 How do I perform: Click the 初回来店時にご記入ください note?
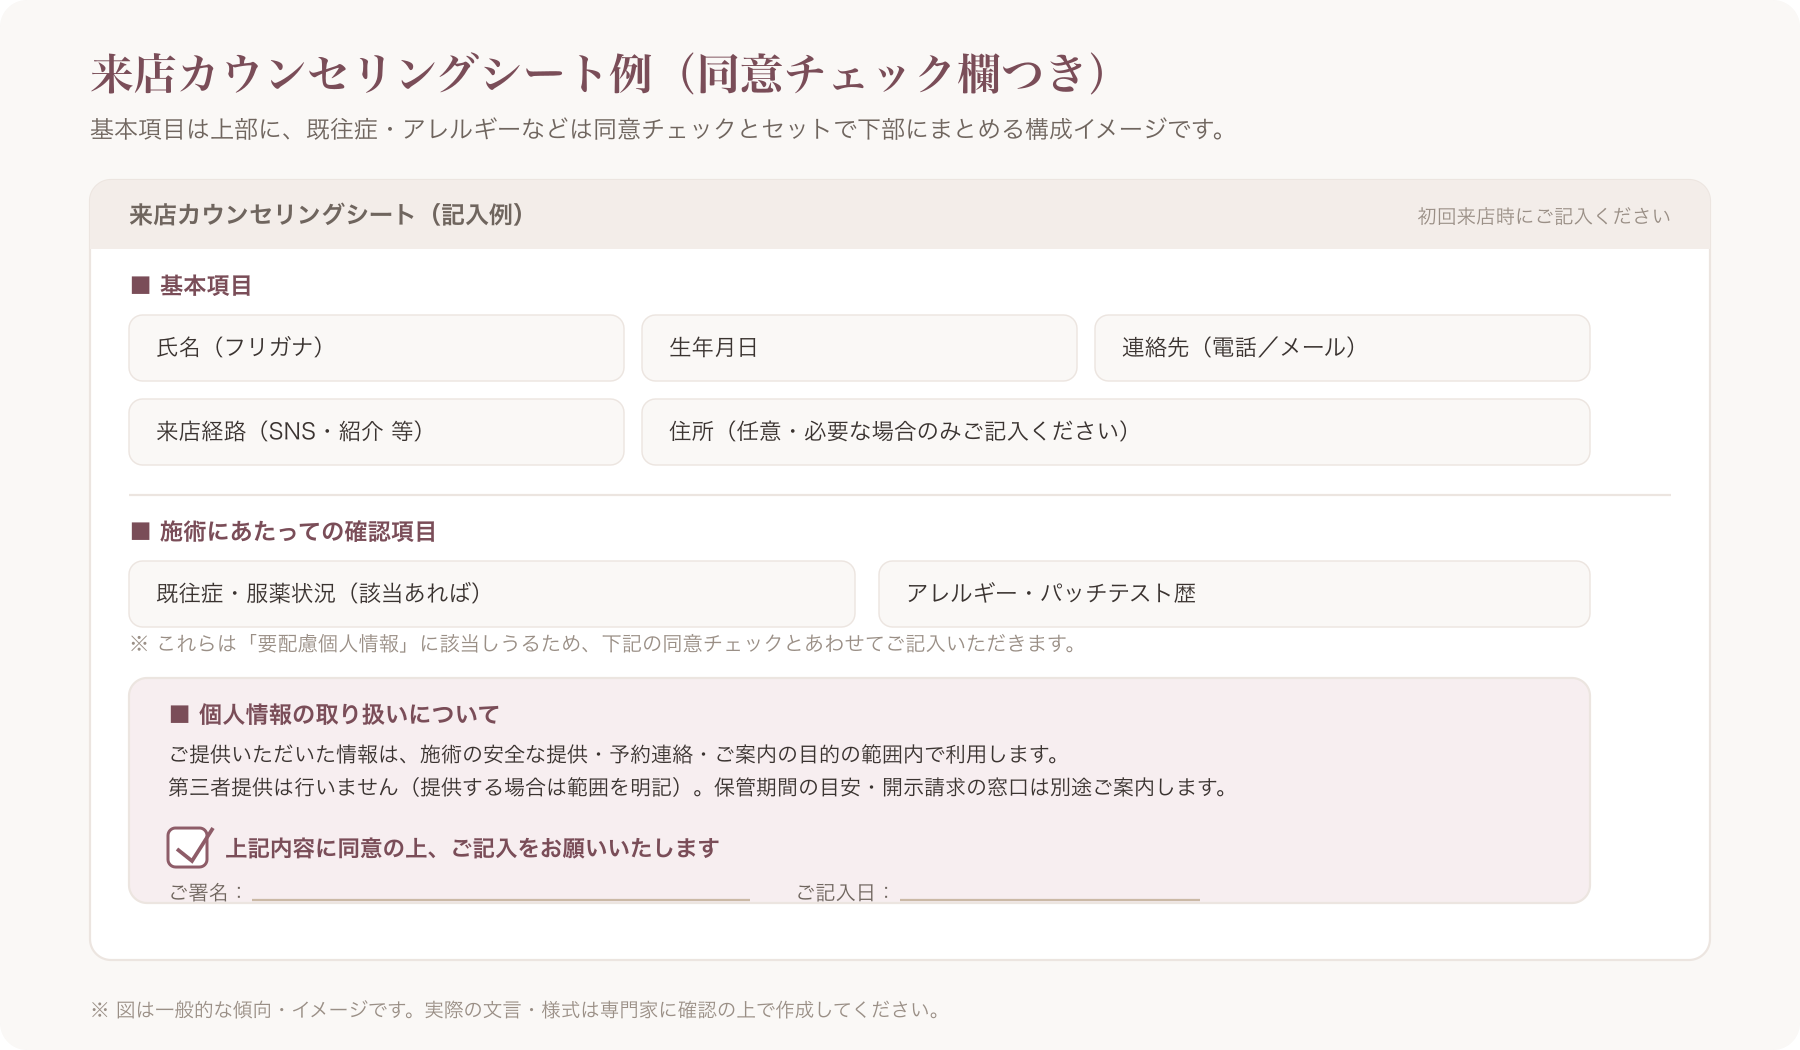(x=1544, y=216)
